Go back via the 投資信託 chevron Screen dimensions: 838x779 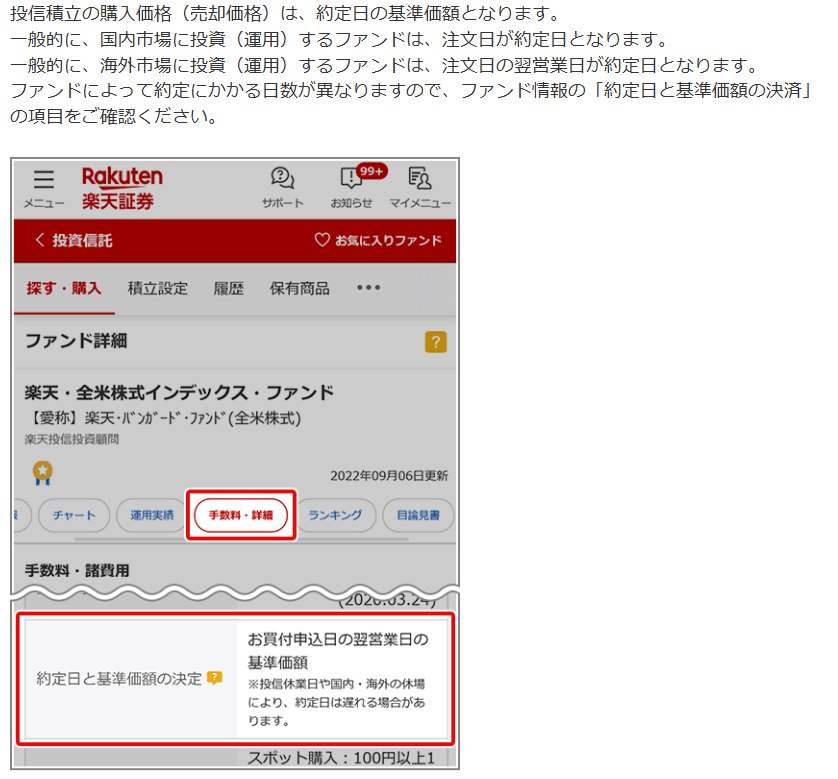tap(72, 241)
